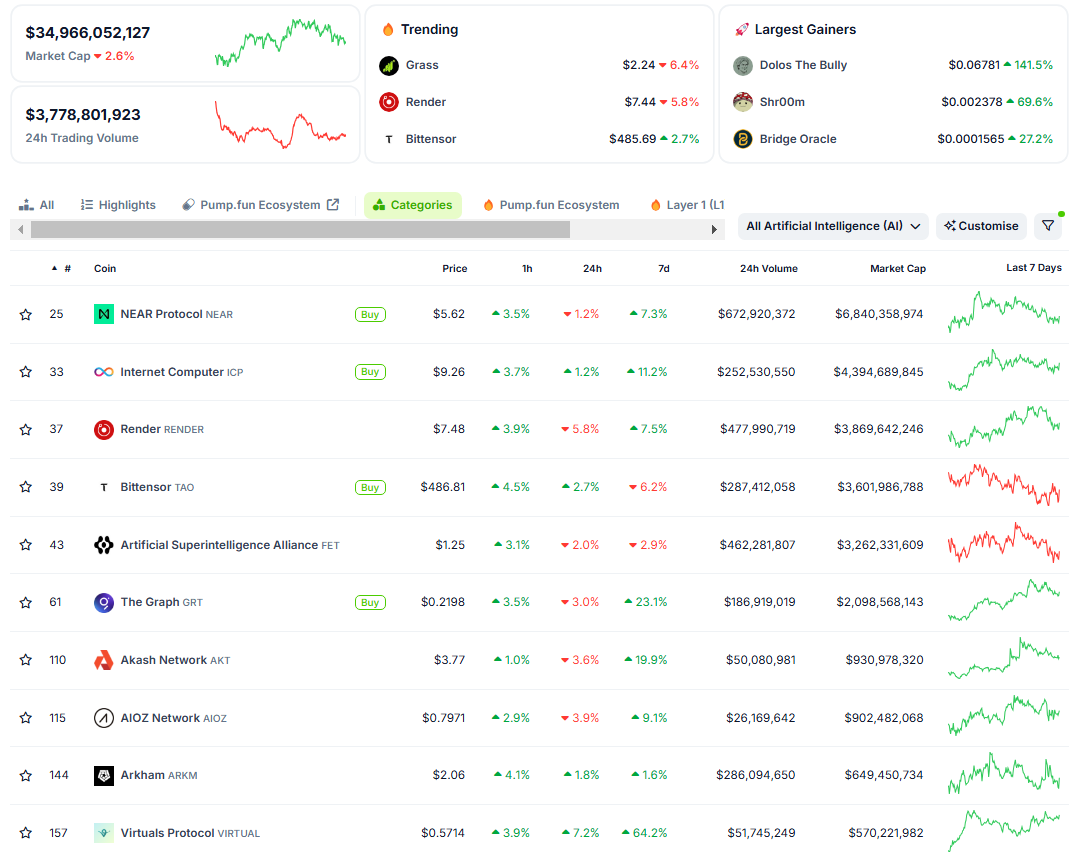Open Bittensor red 7-day sparkline
This screenshot has height=862, width=1083.
1004,485
